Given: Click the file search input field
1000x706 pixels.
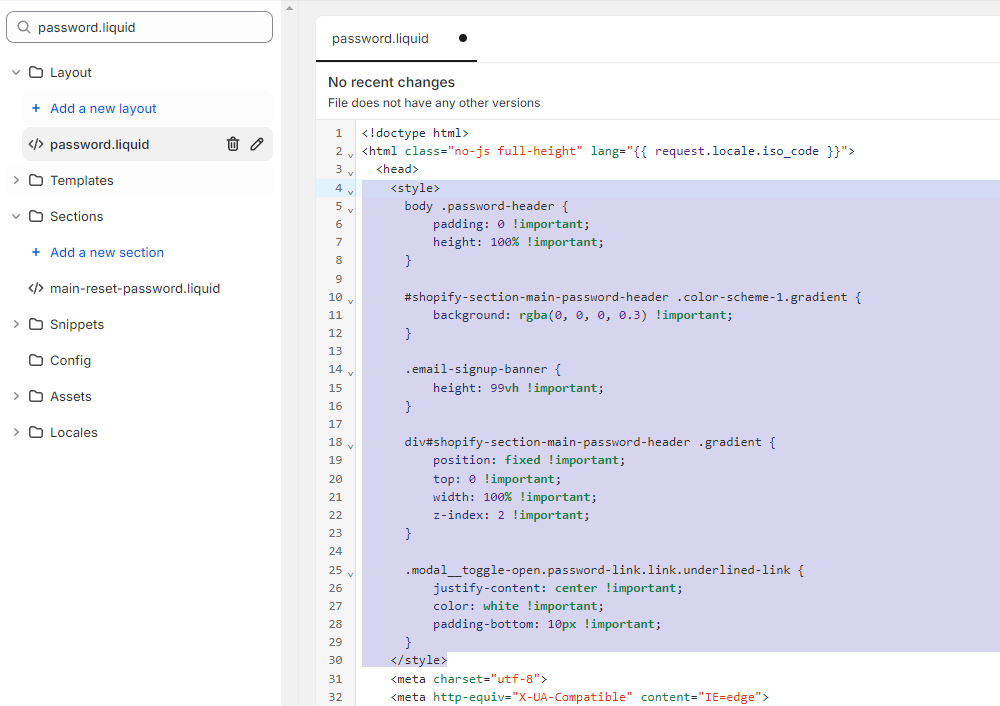Looking at the screenshot, I should pyautogui.click(x=150, y=27).
